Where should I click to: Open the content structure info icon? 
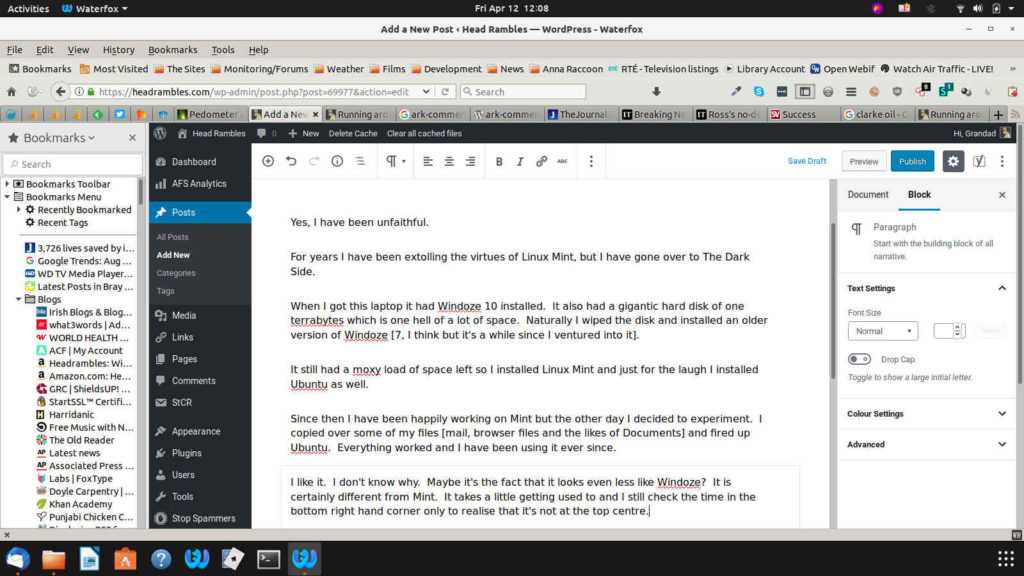337,161
